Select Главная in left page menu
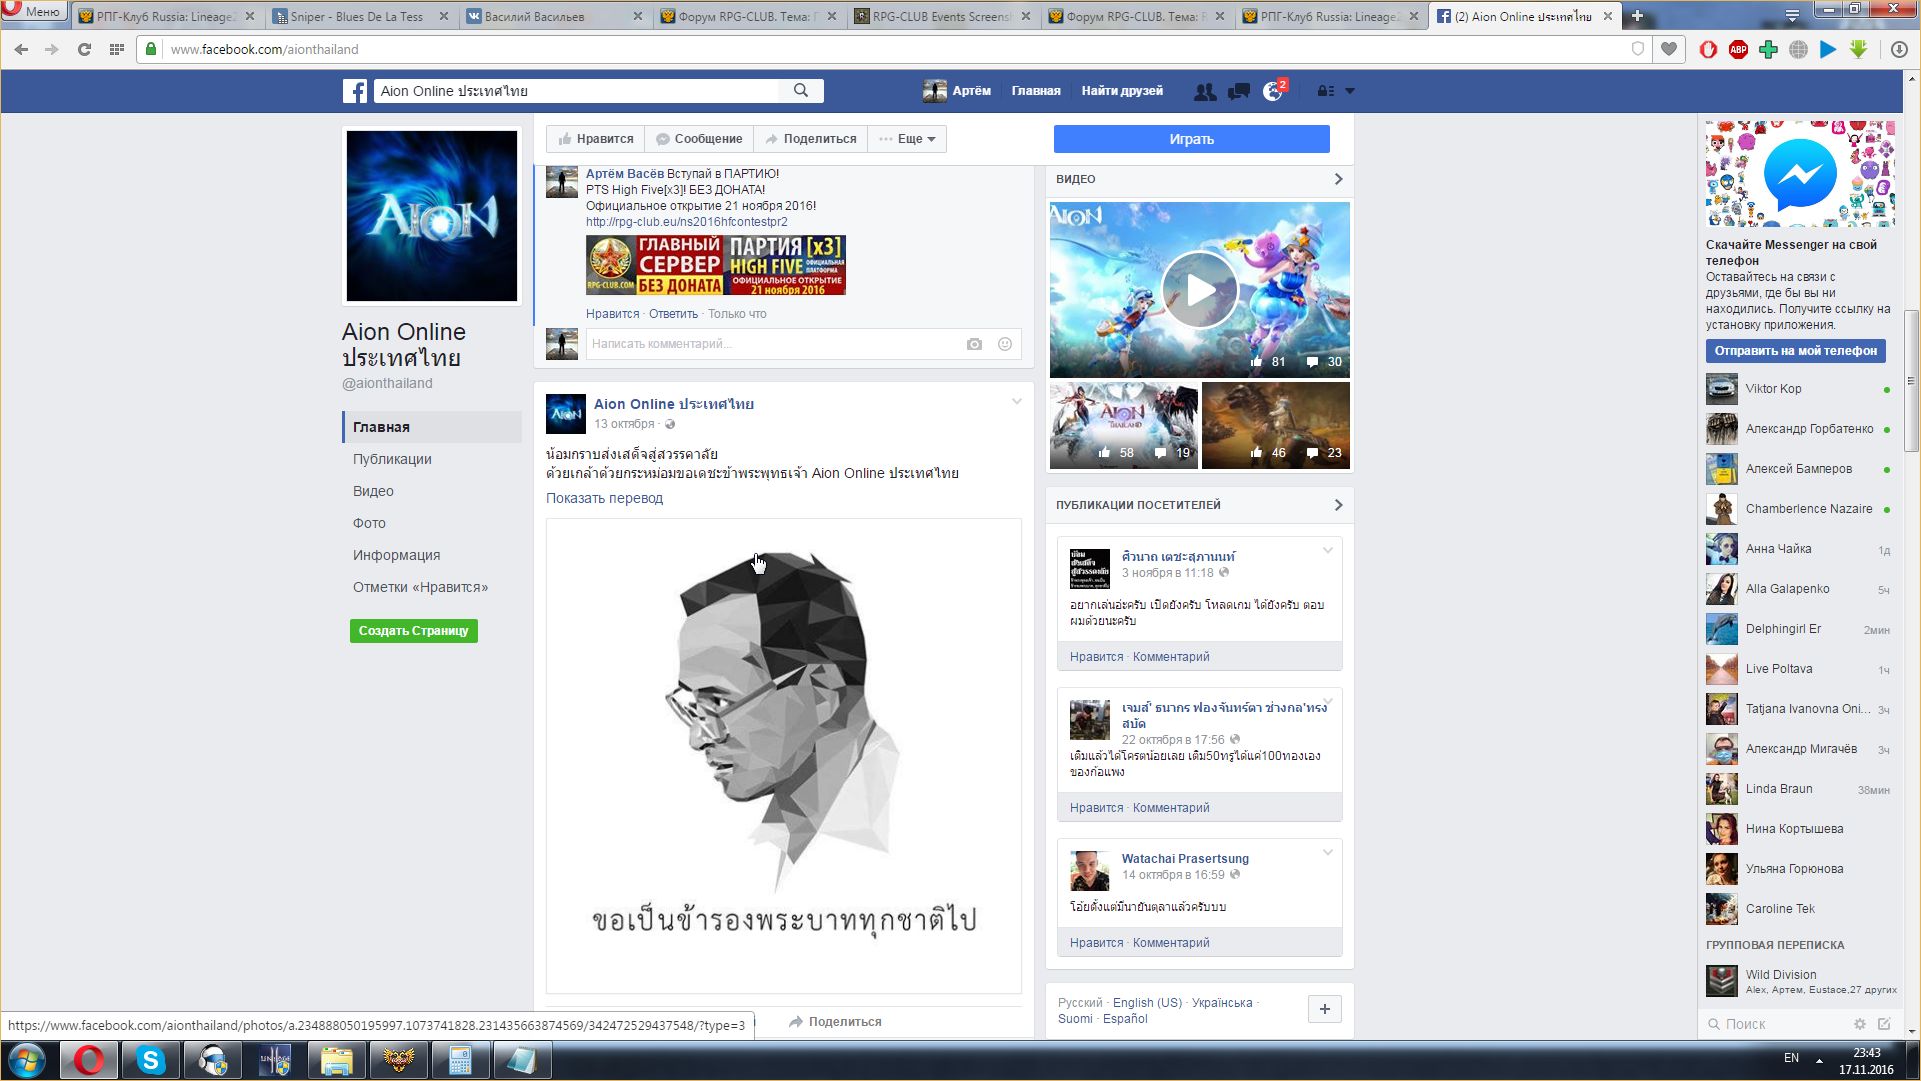Viewport: 1921px width, 1081px height. click(x=432, y=427)
